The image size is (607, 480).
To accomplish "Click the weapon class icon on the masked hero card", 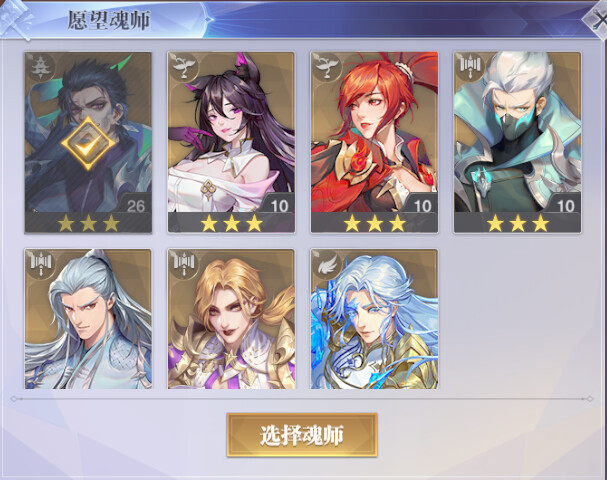I will click(469, 67).
